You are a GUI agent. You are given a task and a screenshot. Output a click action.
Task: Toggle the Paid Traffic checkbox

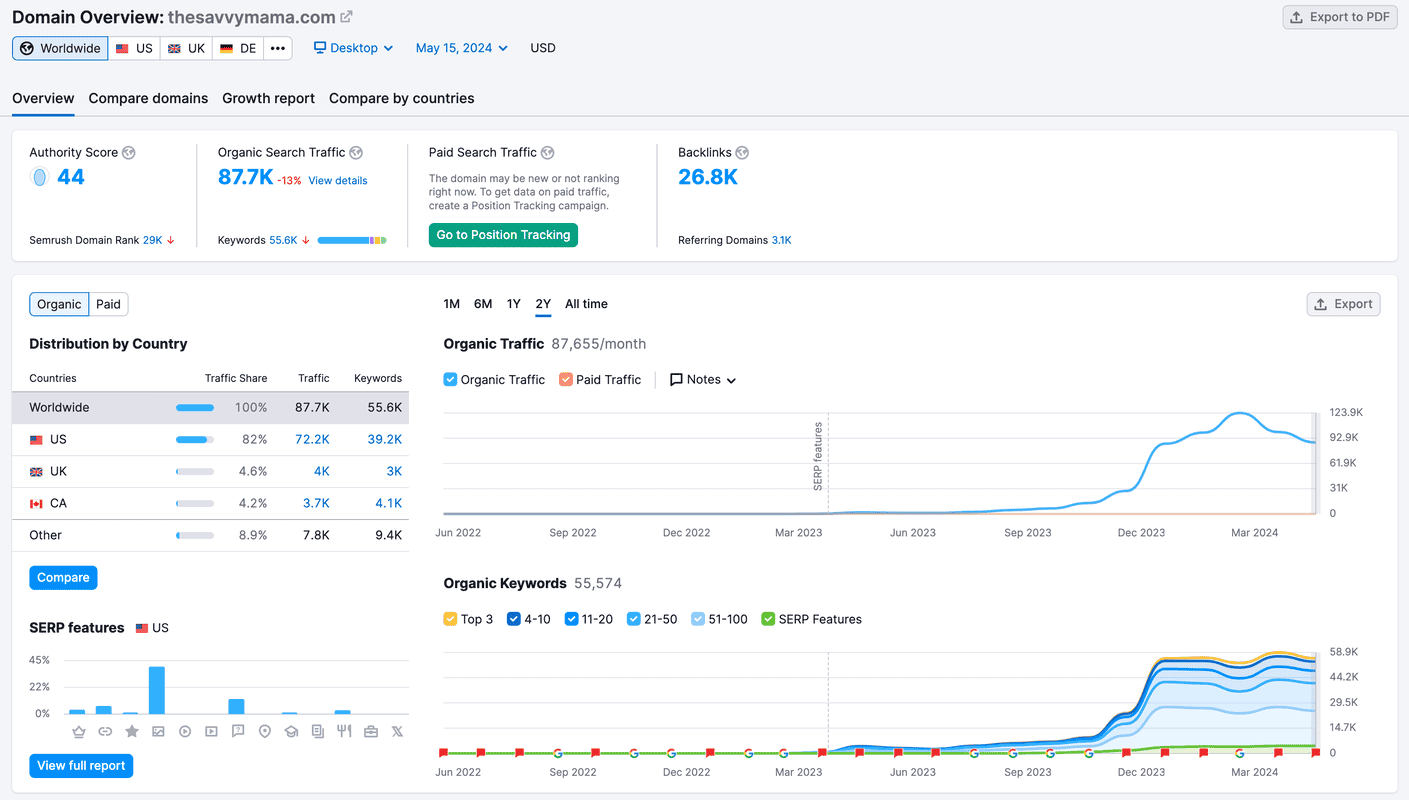pyautogui.click(x=566, y=379)
